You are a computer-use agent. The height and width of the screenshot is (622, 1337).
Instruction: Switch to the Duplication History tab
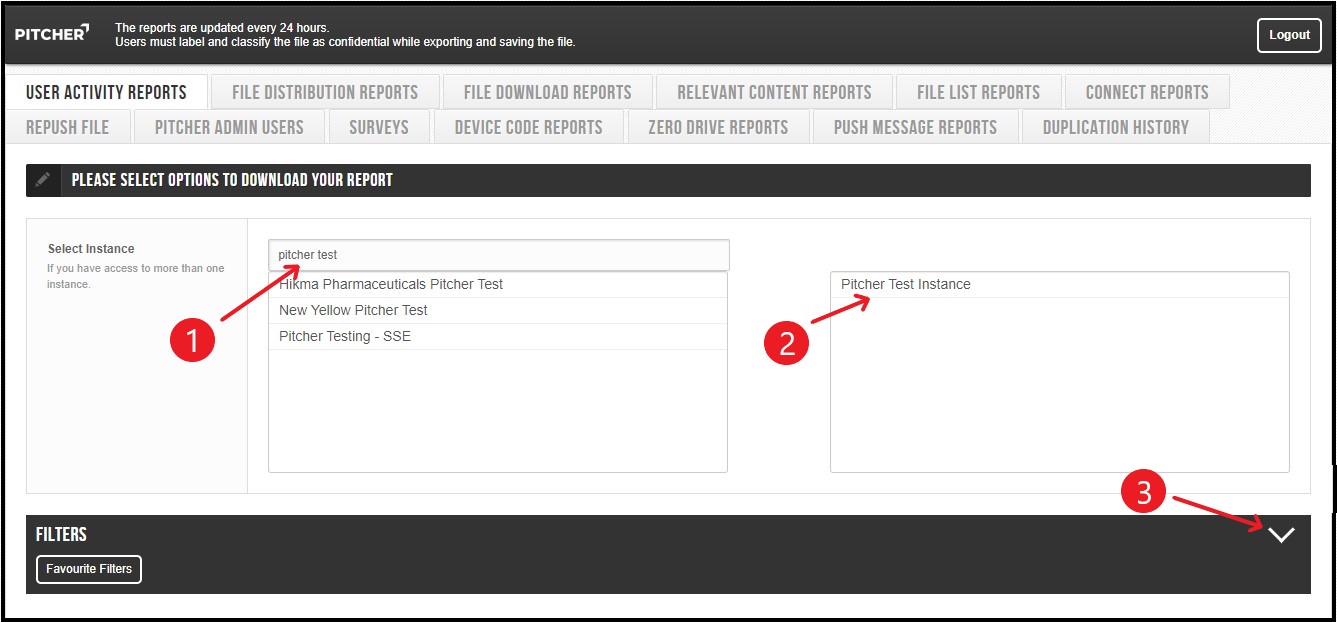click(1114, 126)
